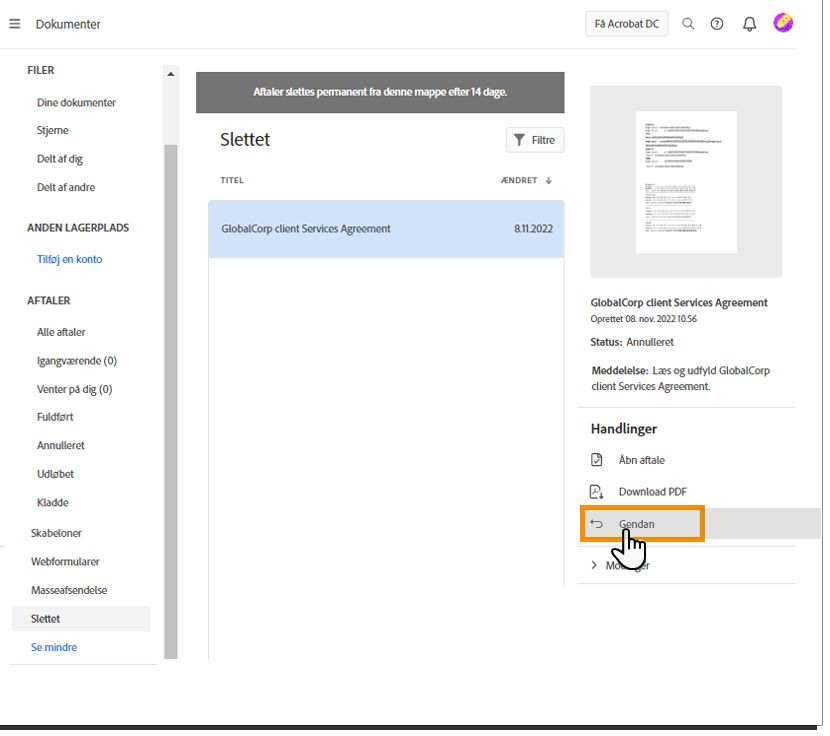Click the funnel icon on the Filtre button
This screenshot has height=736, width=830.
[x=519, y=140]
